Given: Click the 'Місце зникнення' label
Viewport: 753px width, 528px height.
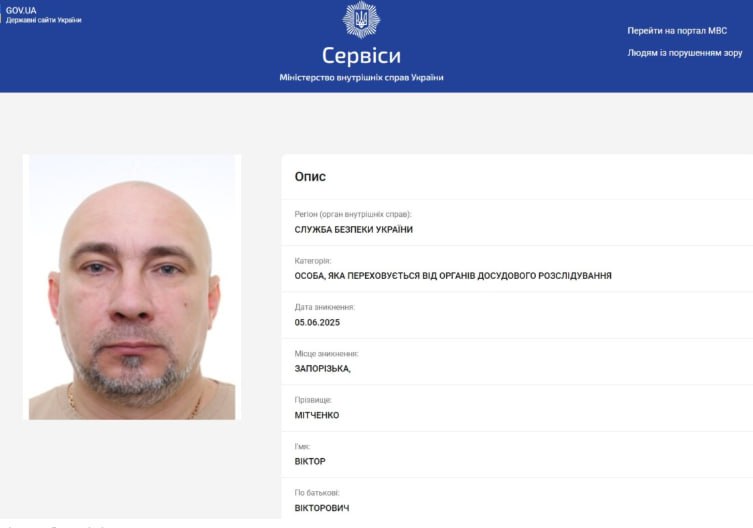Looking at the screenshot, I should point(327,354).
